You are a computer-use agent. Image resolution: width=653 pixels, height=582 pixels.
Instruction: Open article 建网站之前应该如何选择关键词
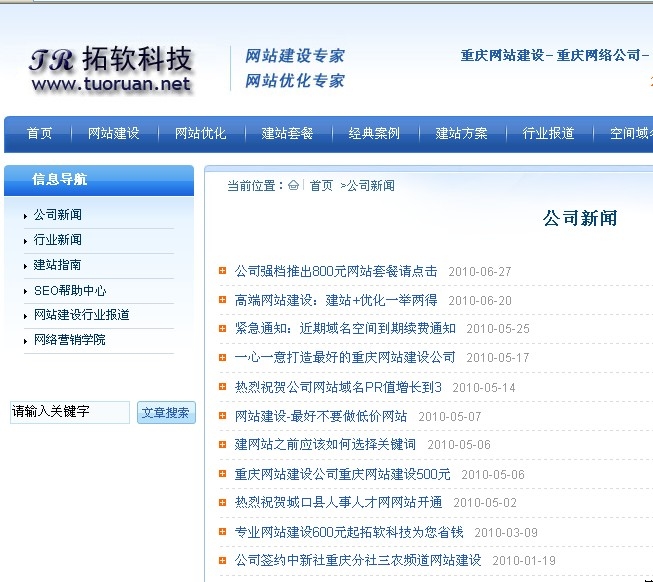[x=325, y=445]
